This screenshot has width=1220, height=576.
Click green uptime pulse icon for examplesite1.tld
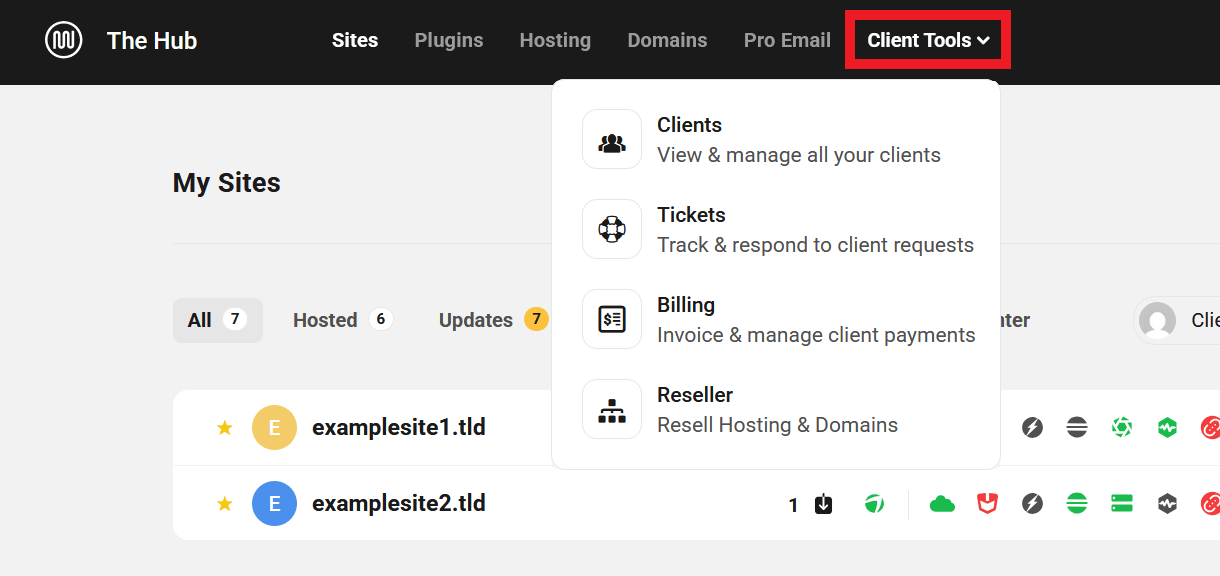(x=1167, y=428)
